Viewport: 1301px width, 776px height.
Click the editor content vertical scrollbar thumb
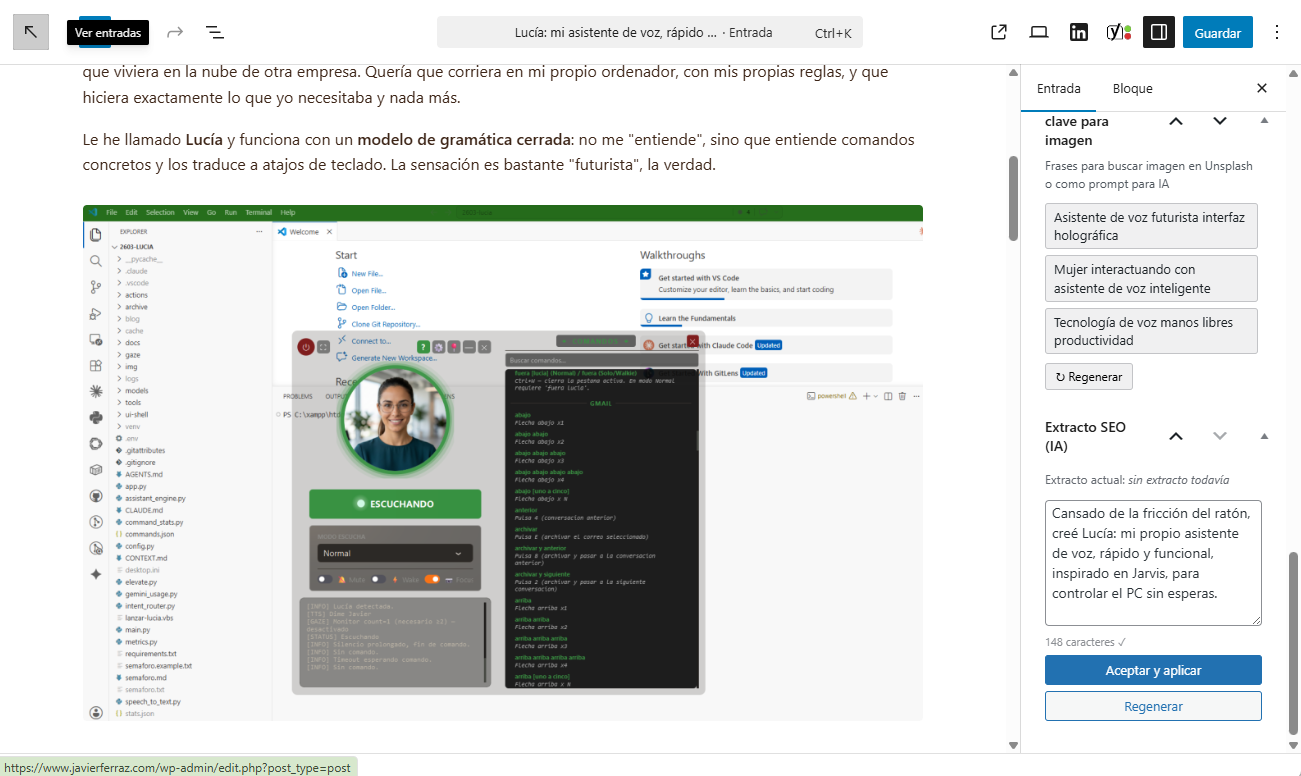point(1013,198)
